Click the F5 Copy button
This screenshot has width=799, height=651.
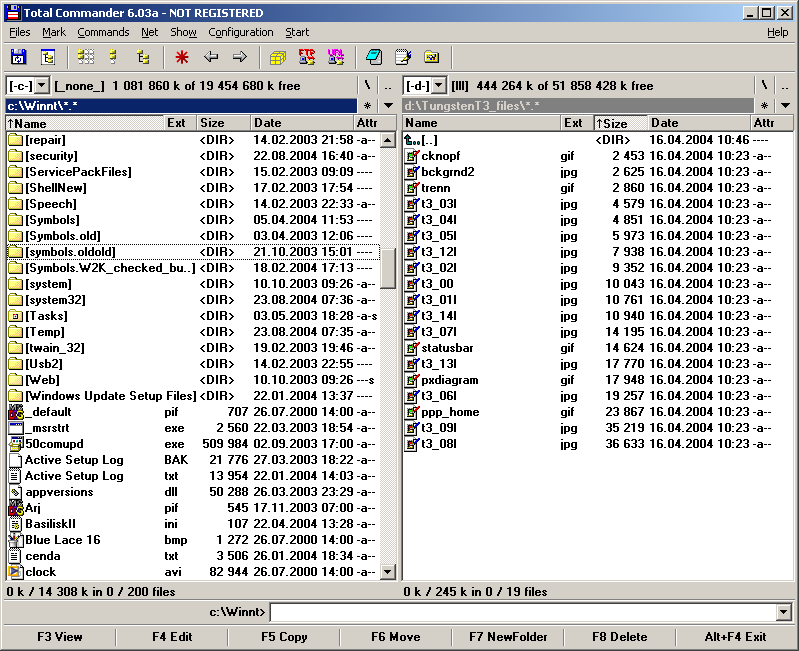click(x=284, y=637)
